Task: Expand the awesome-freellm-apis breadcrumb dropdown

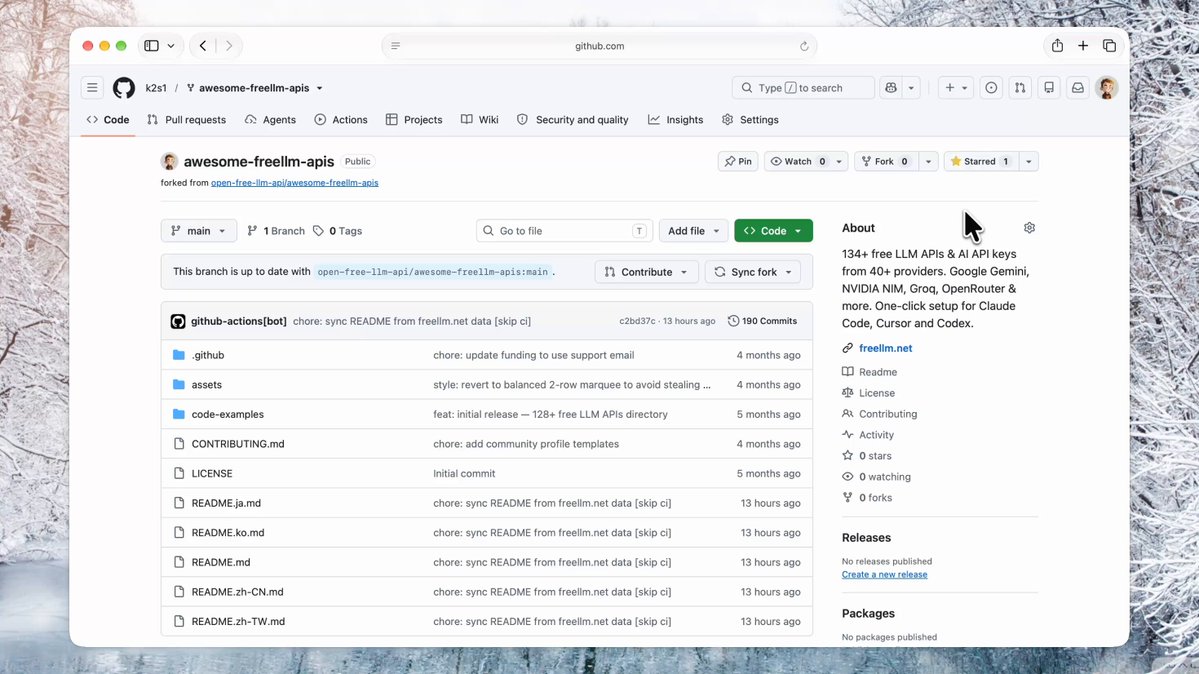Action: pyautogui.click(x=320, y=88)
